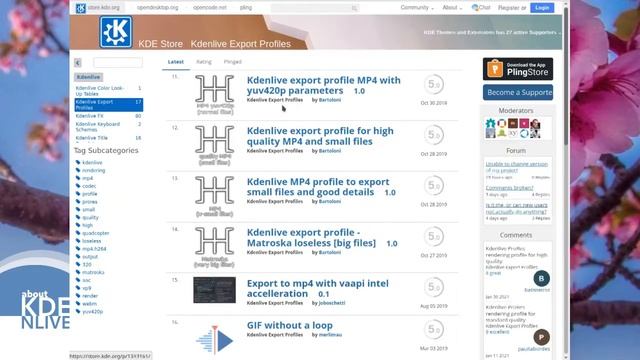Click the 'render' tag
Image resolution: width=640 pixels, height=360 pixels.
pos(90,296)
